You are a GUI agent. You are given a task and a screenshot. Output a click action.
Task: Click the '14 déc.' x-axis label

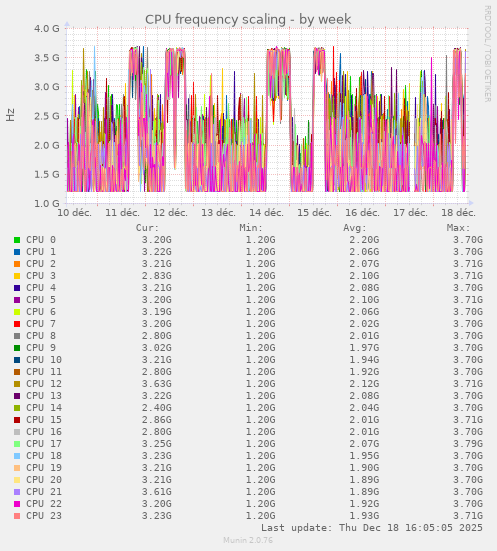(266, 213)
